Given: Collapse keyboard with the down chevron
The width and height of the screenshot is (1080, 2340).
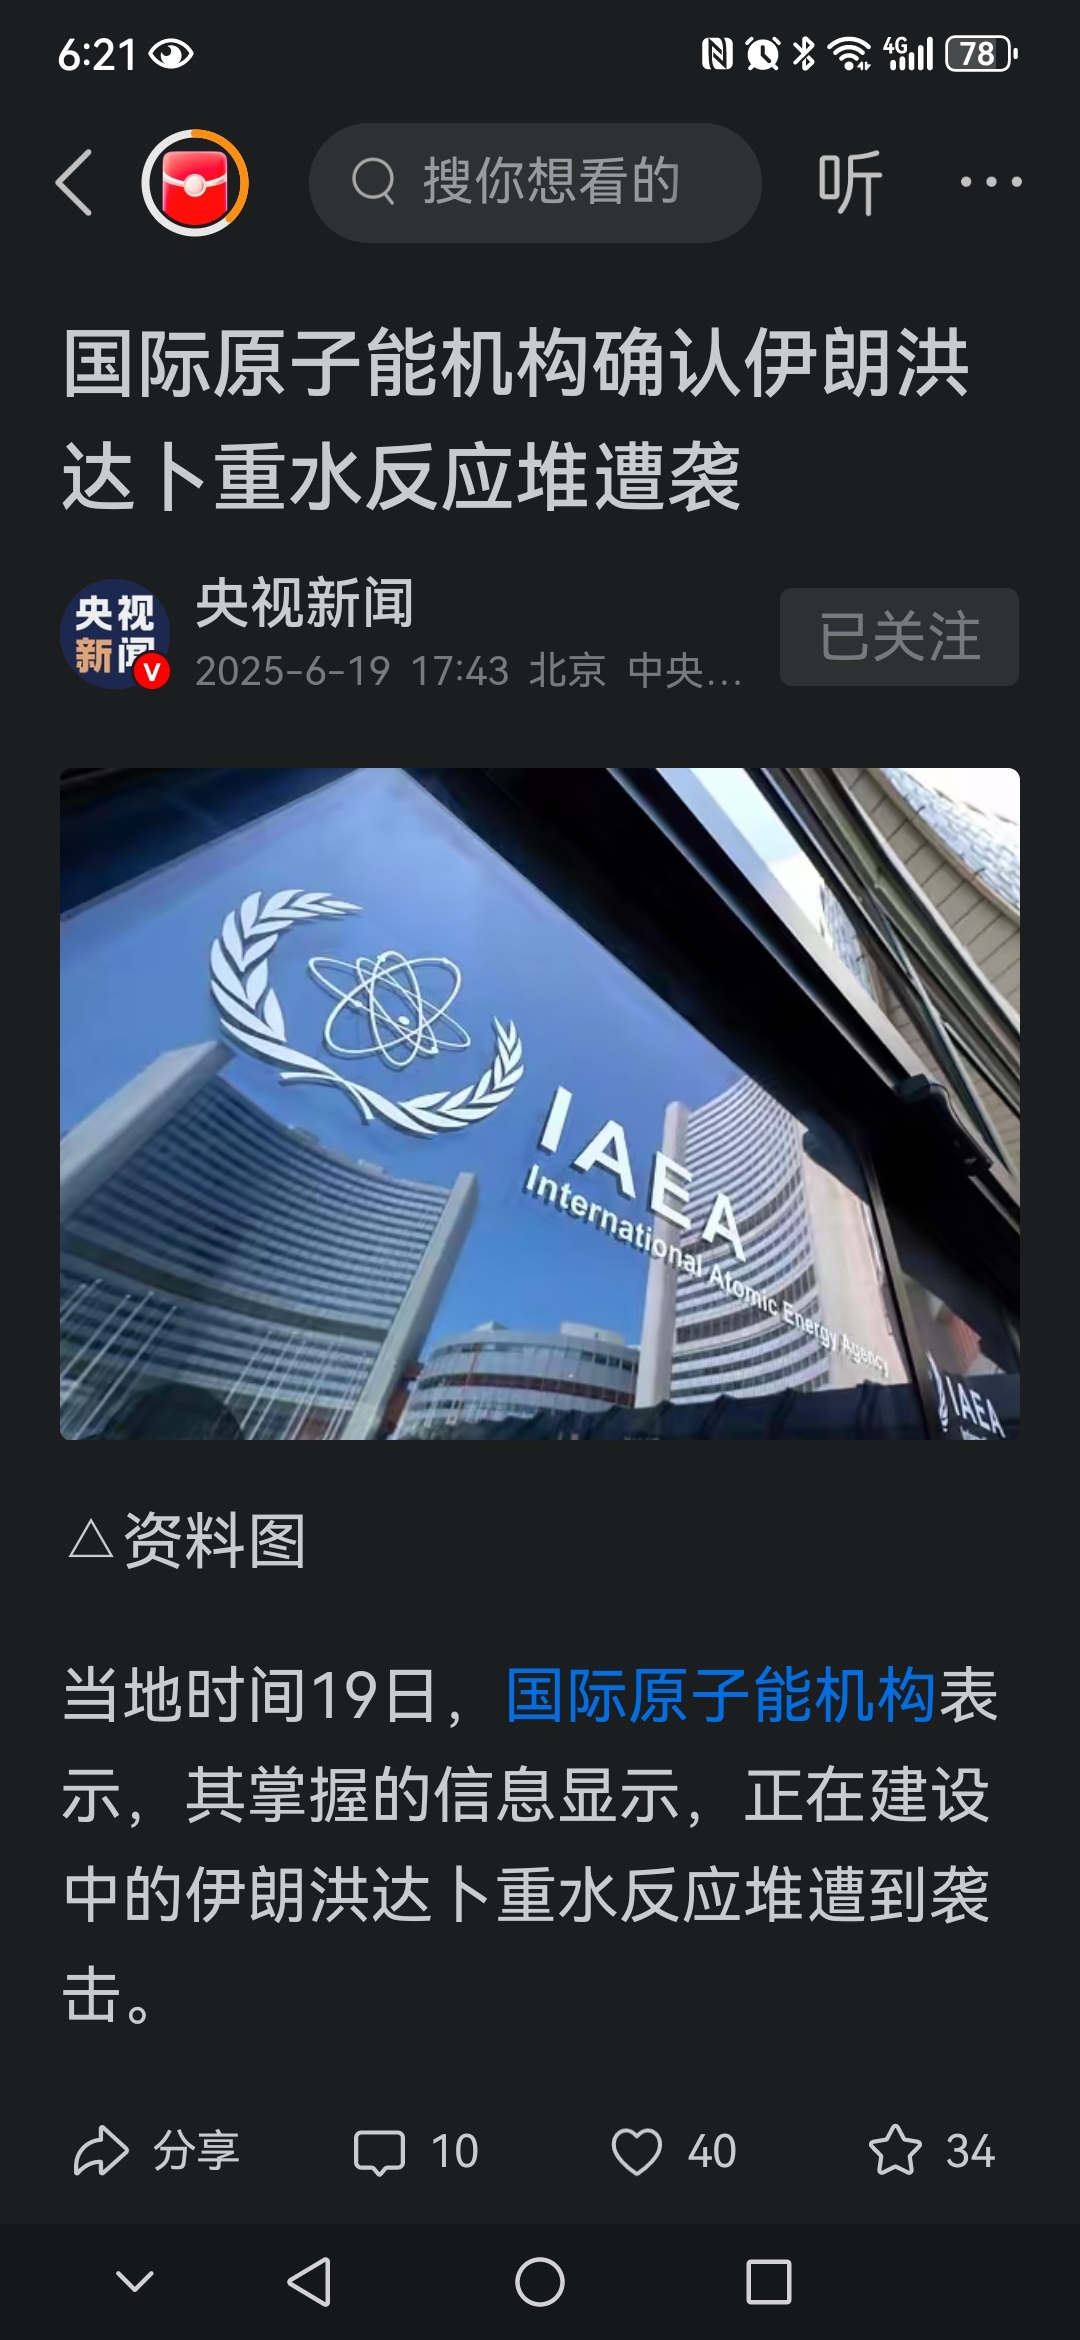Looking at the screenshot, I should point(135,2282).
